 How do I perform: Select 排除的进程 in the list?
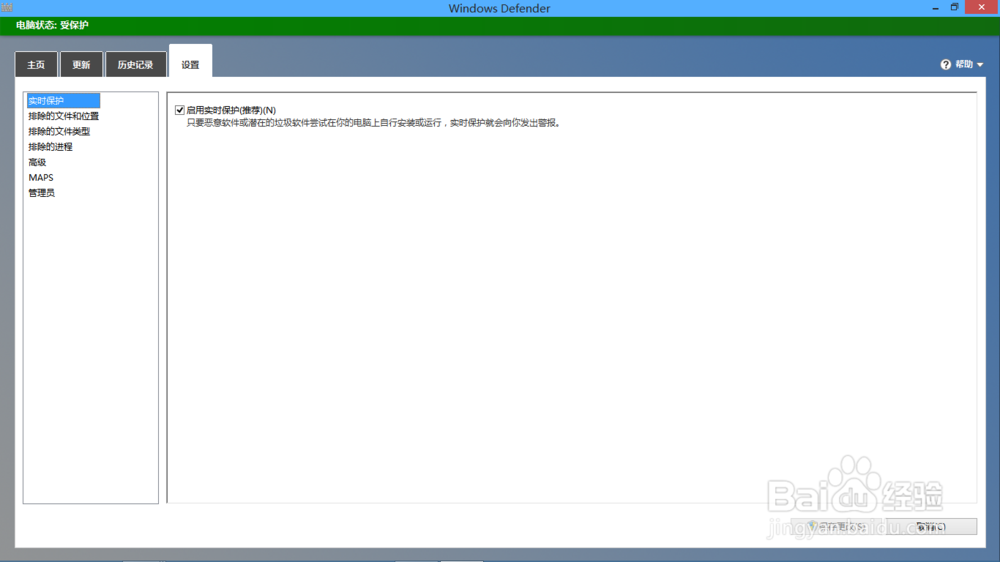point(50,147)
